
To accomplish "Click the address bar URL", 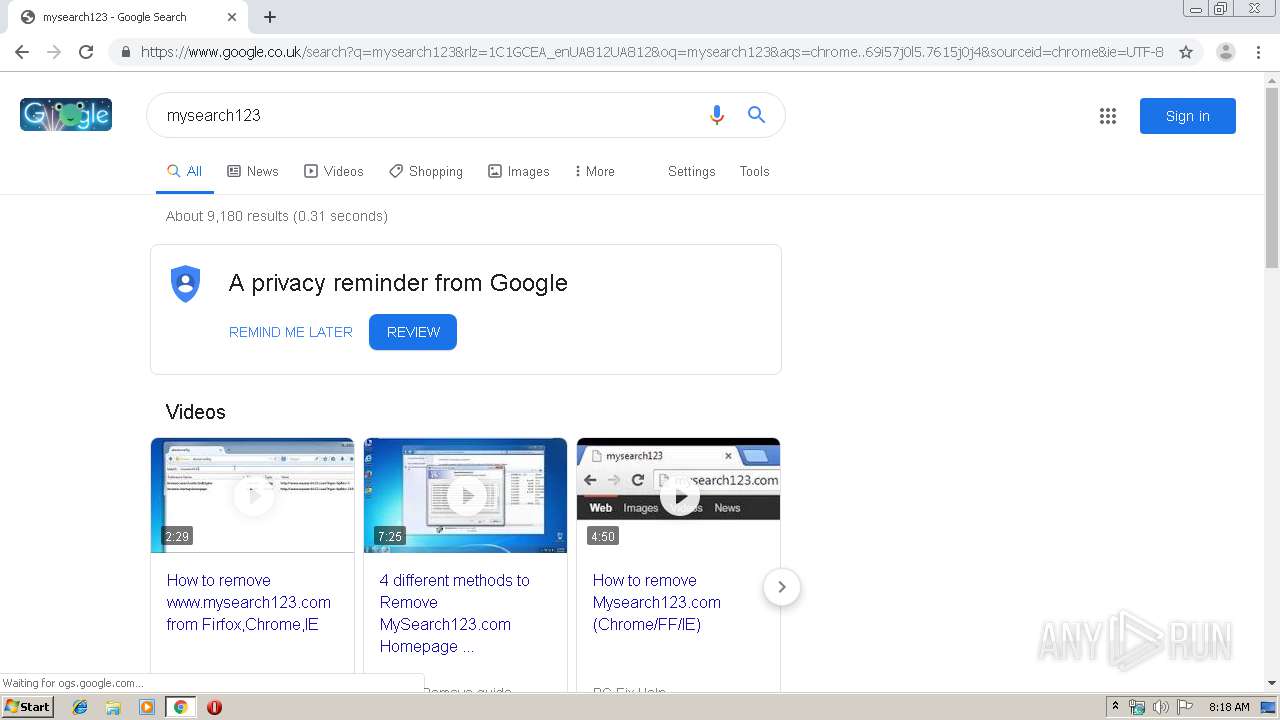I will [652, 52].
